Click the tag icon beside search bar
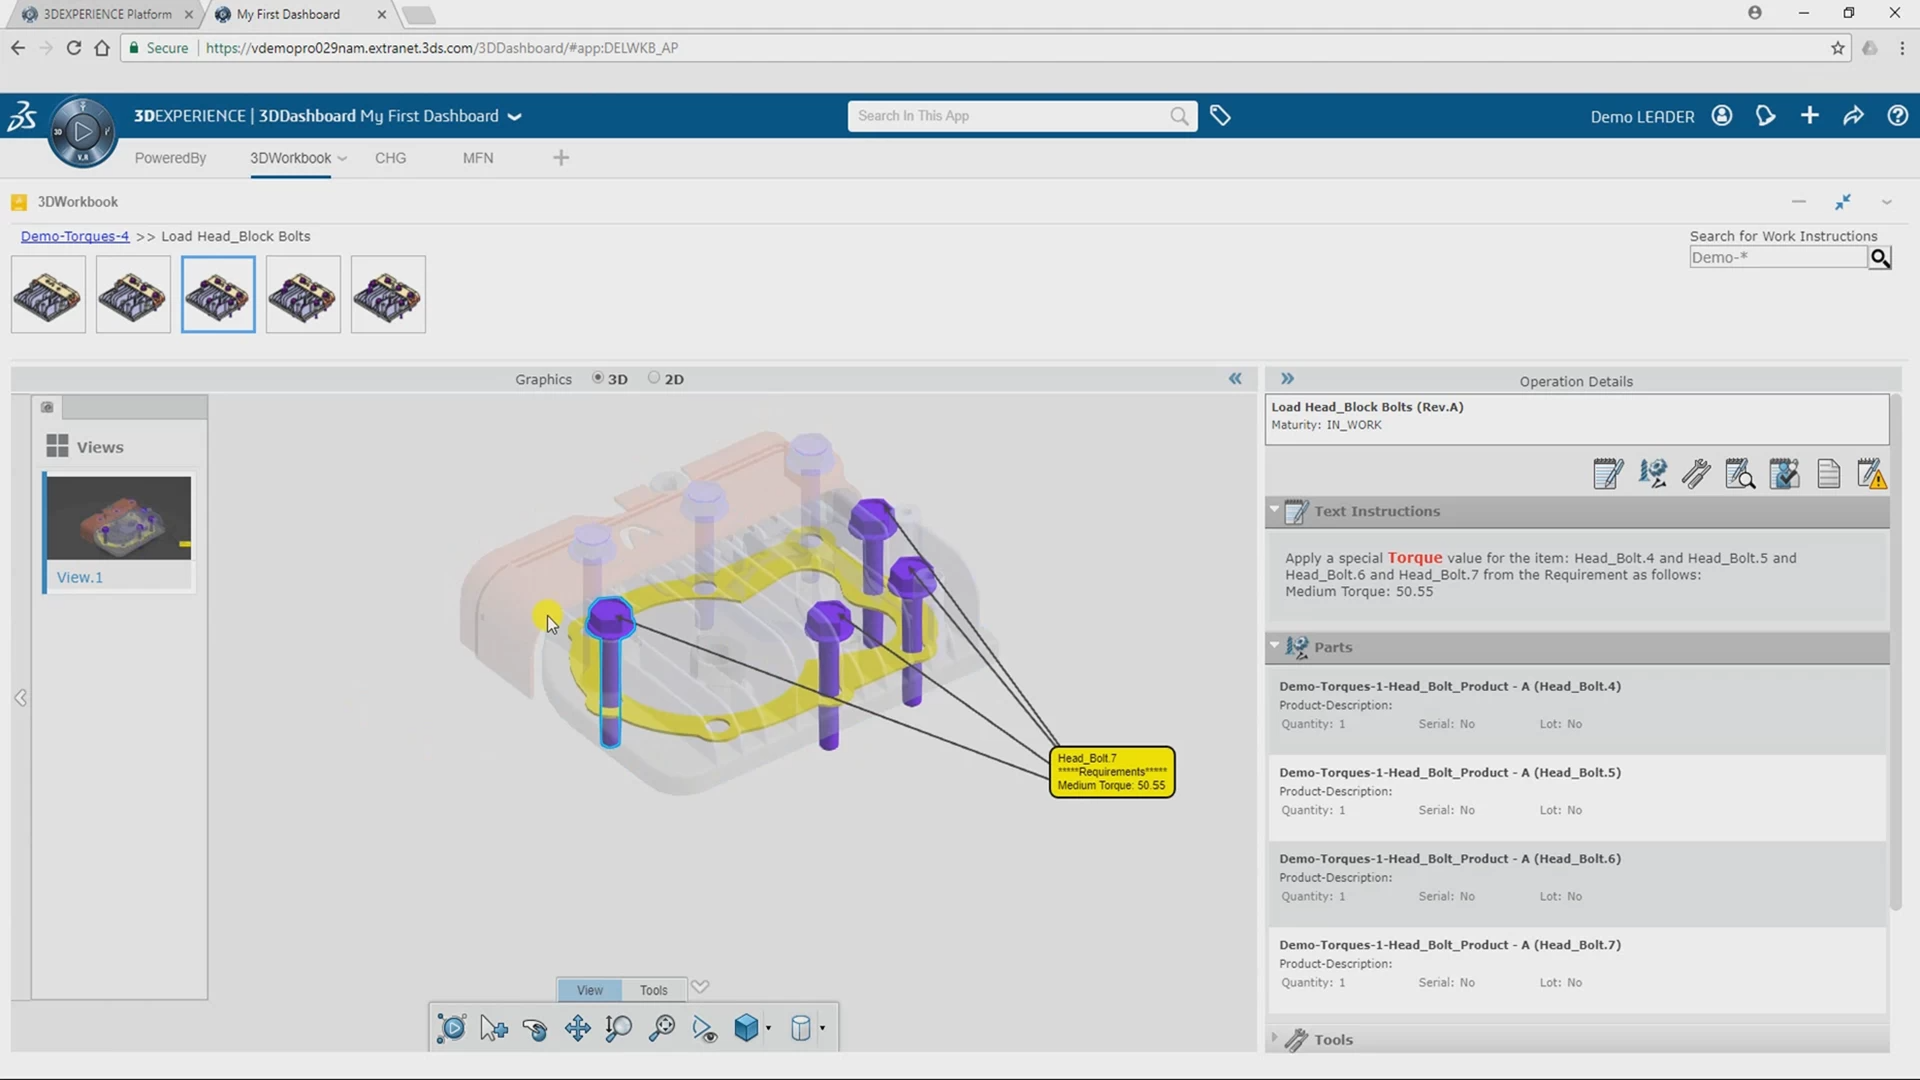 [x=1220, y=116]
